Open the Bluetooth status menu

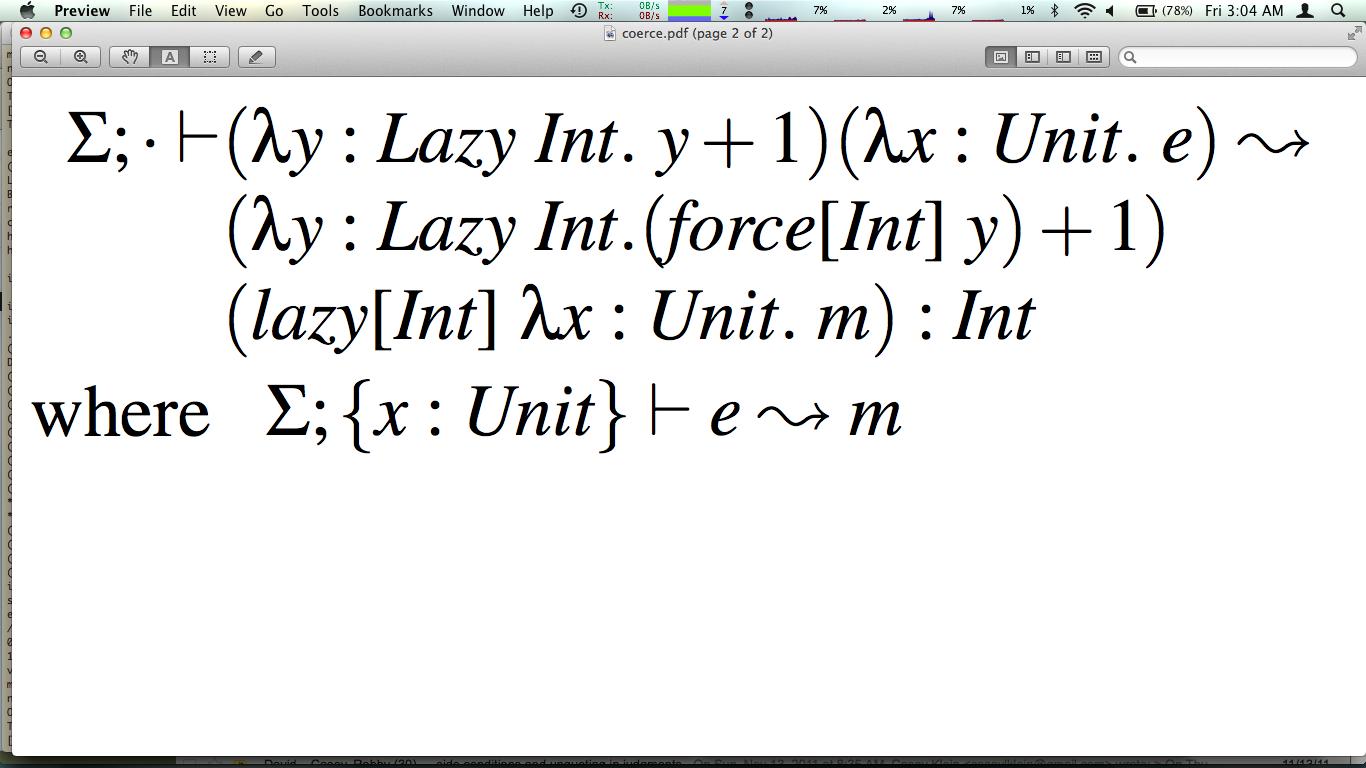[1054, 11]
